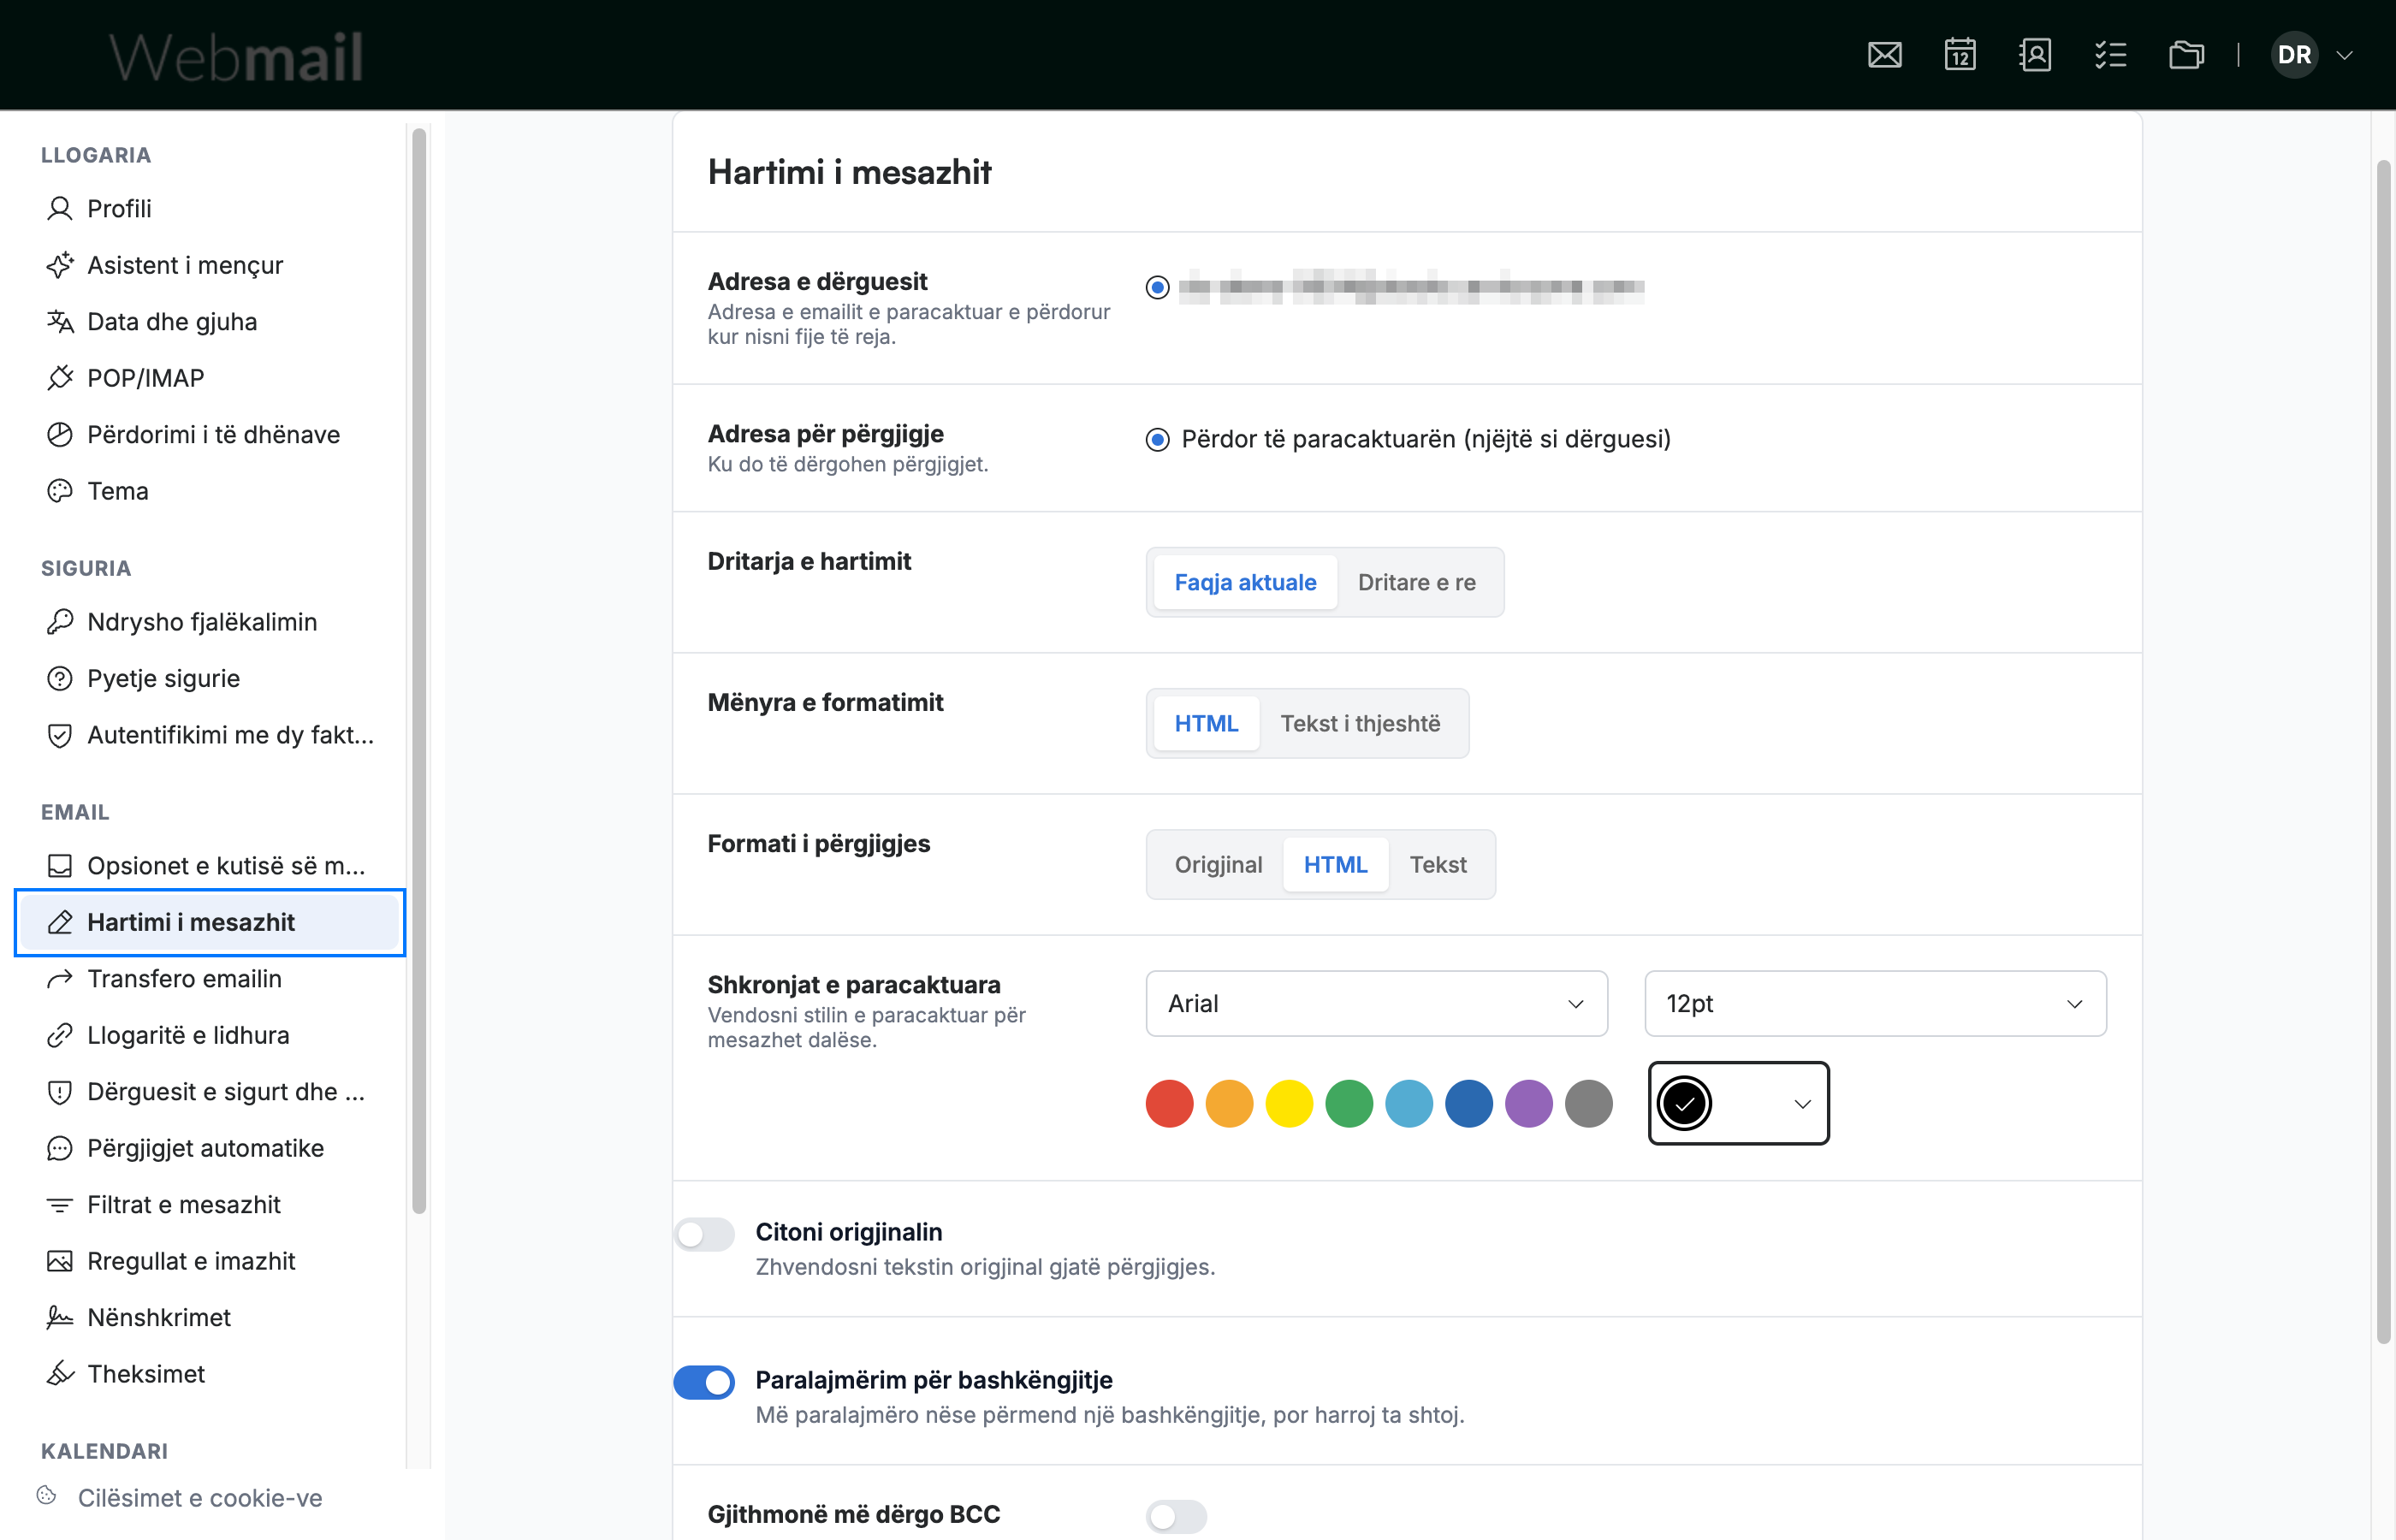This screenshot has width=2396, height=1540.
Task: Click the main page vertical scrollbar
Action: click(x=2384, y=750)
